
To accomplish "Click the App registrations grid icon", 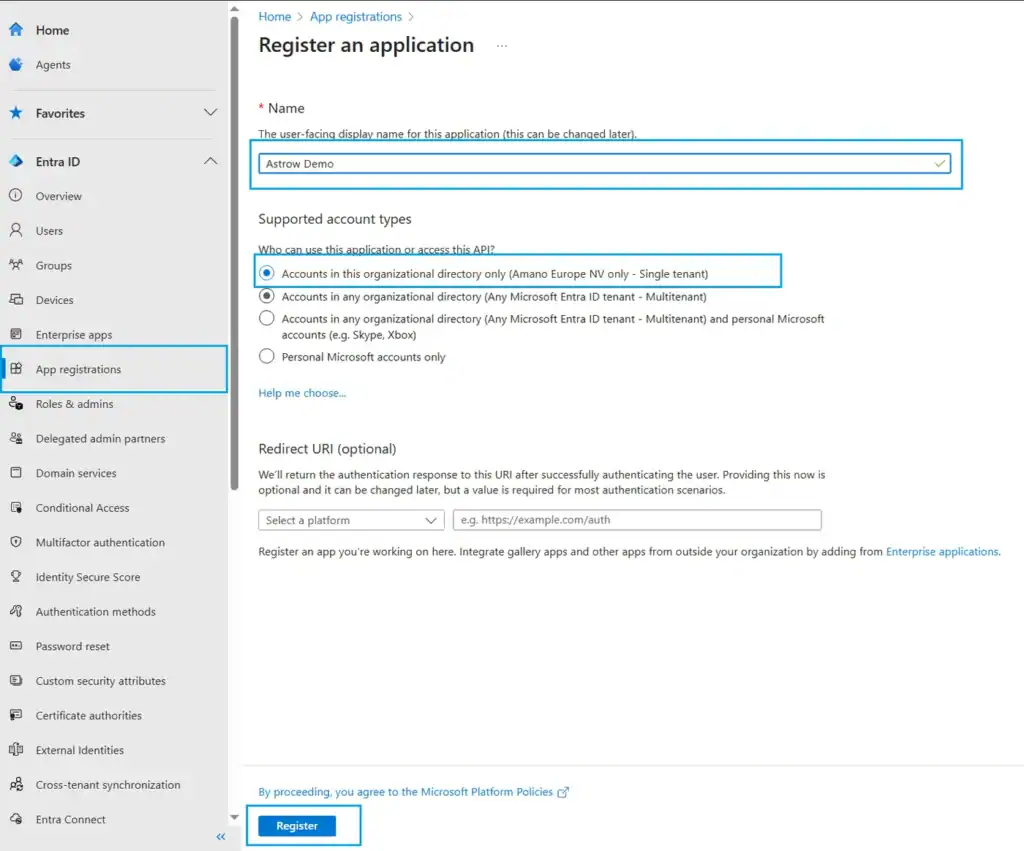I will tap(16, 368).
